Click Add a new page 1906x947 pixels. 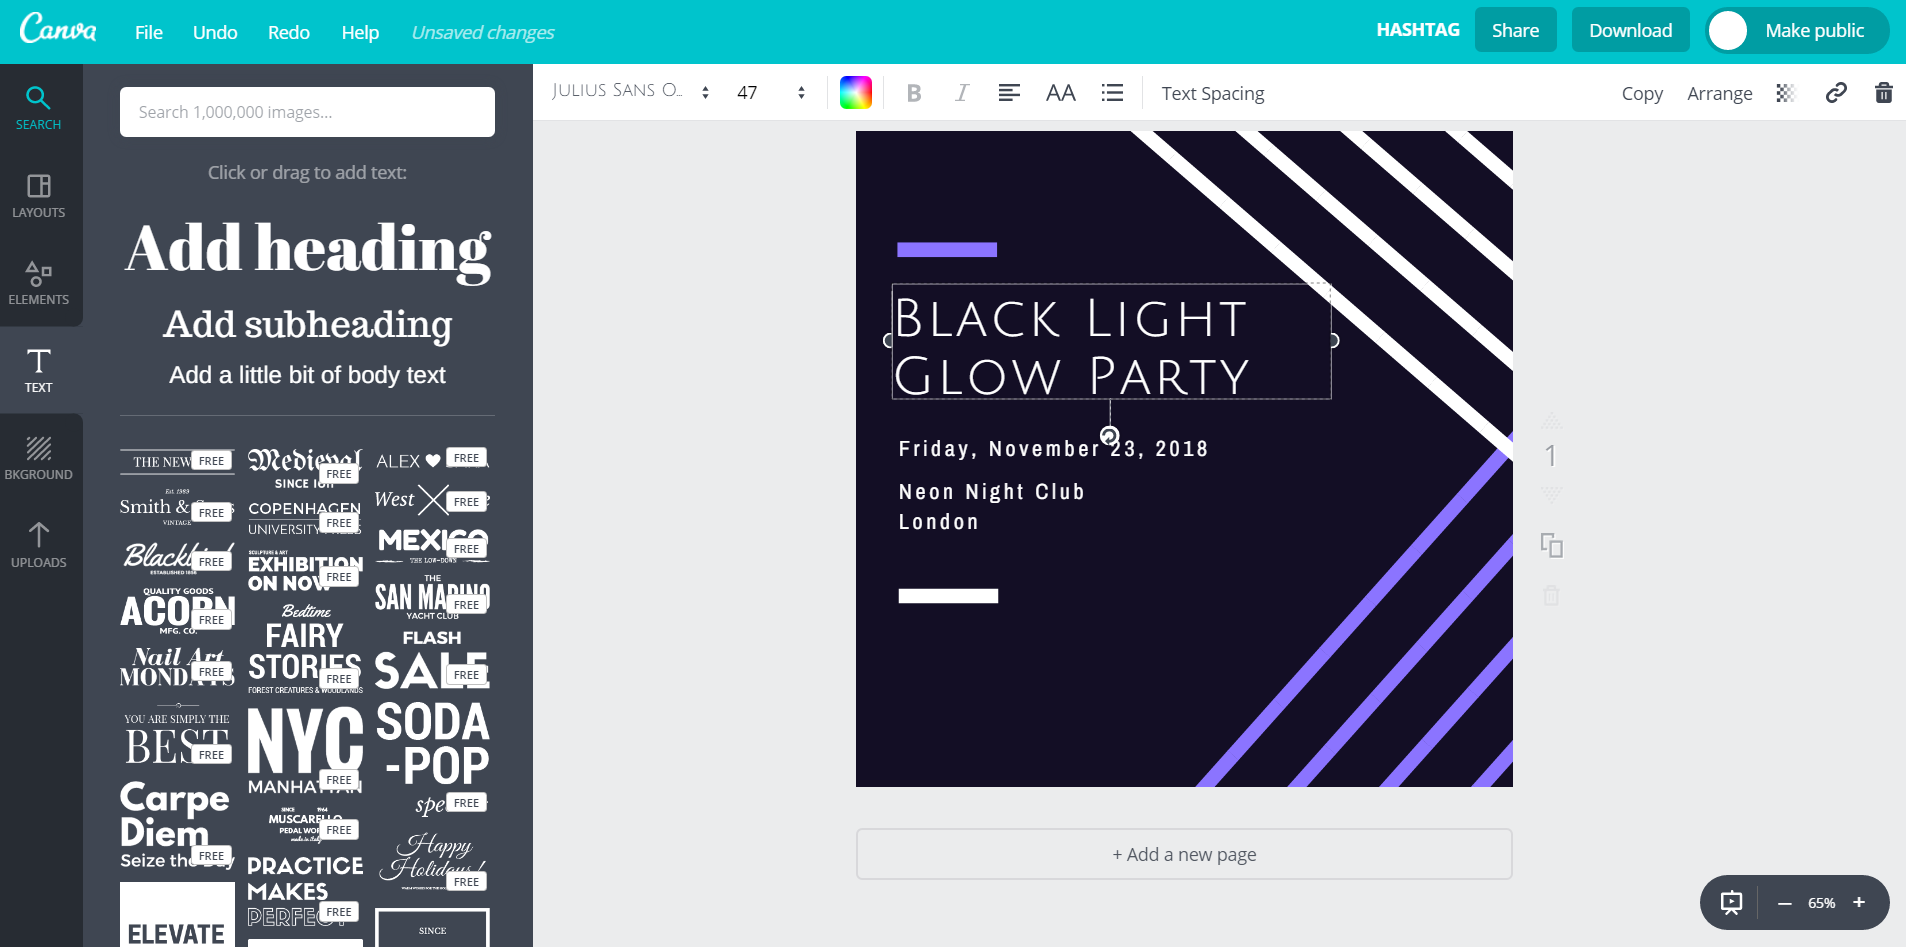pyautogui.click(x=1183, y=854)
